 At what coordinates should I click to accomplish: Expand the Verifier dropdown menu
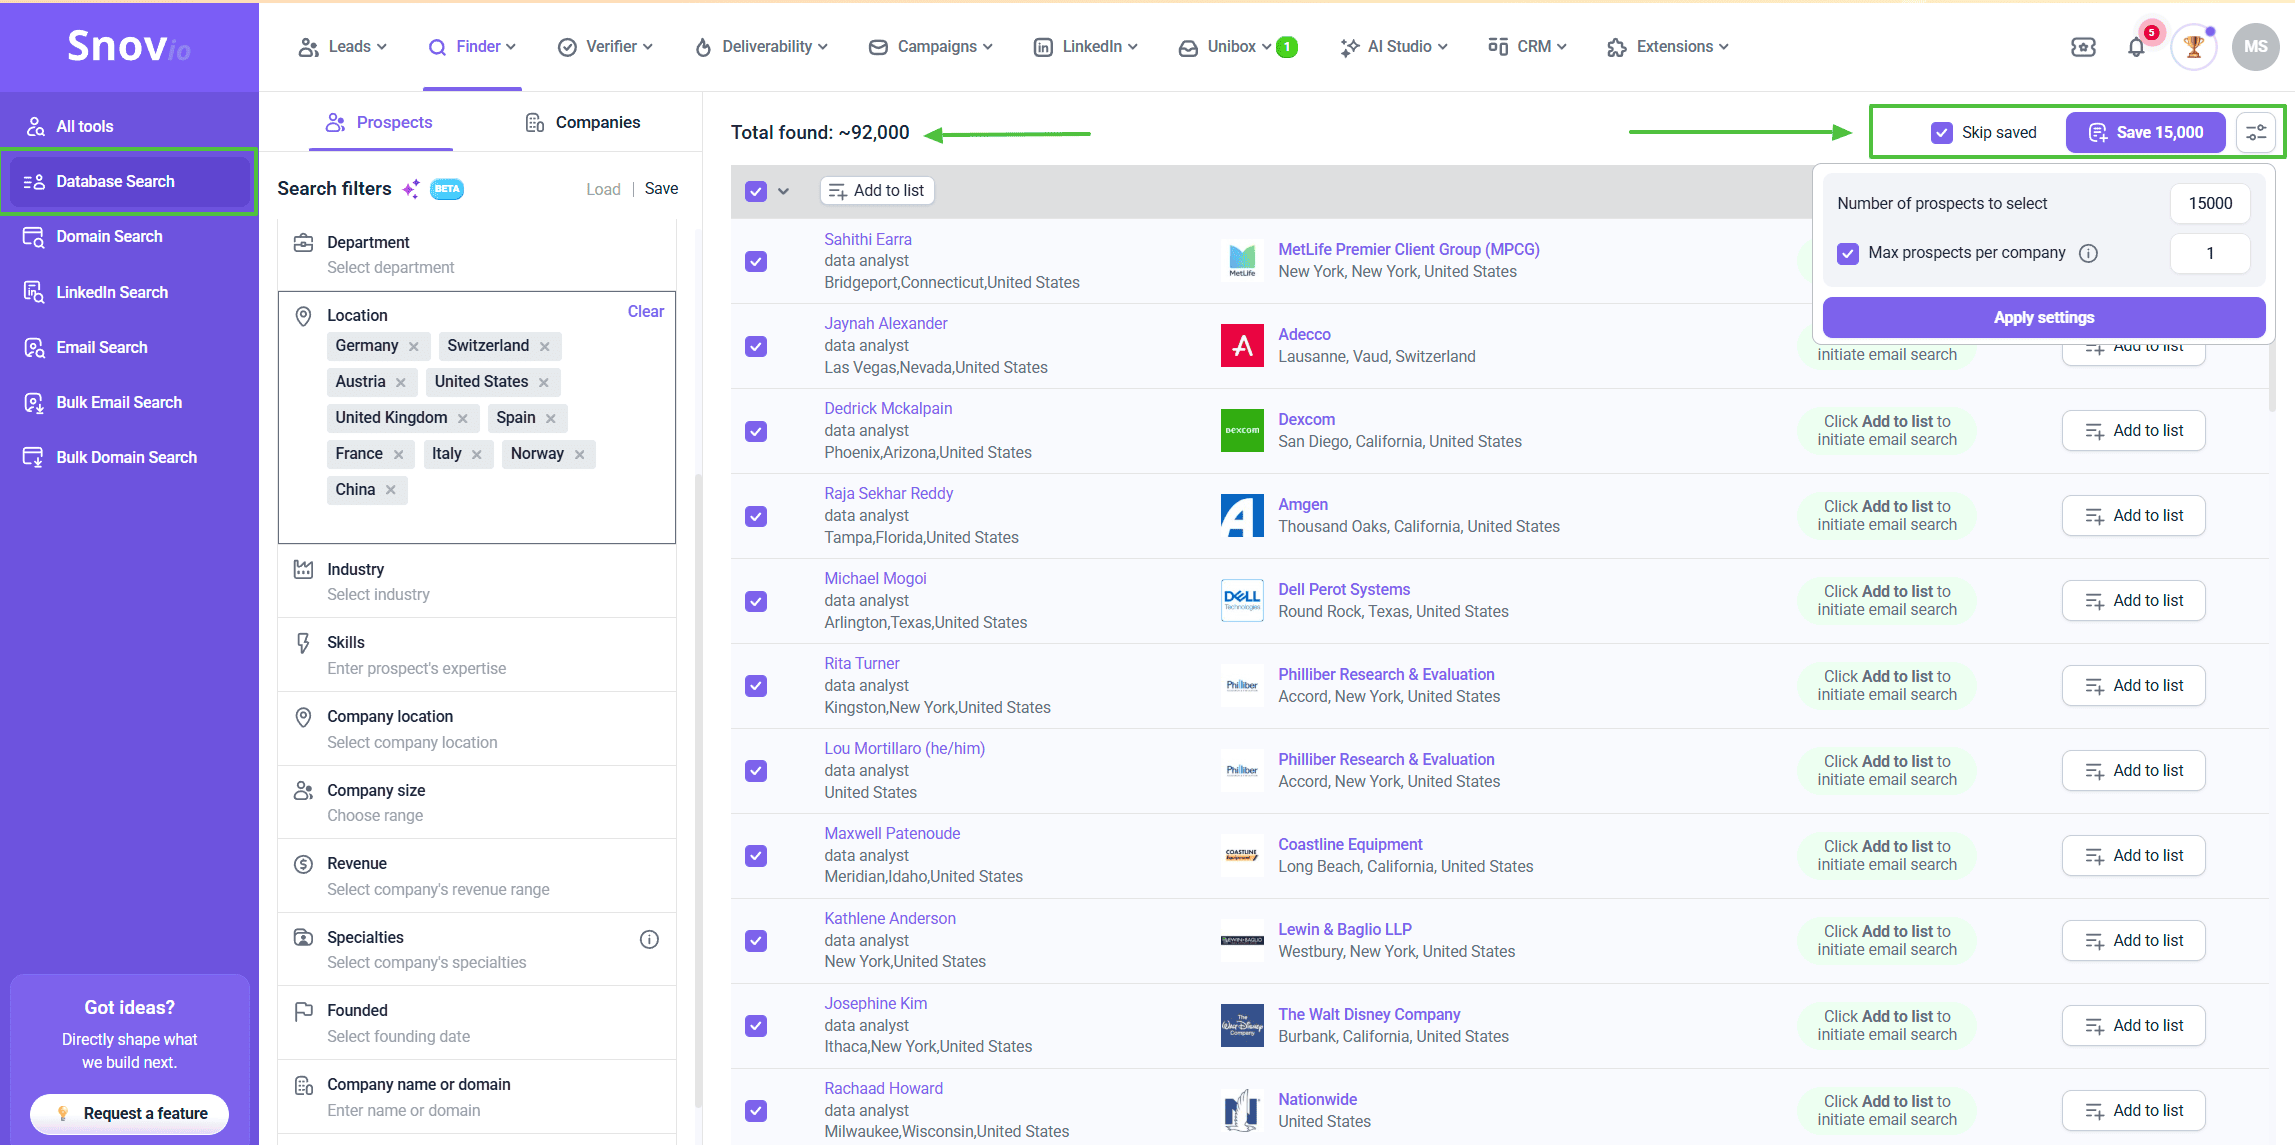tap(605, 47)
